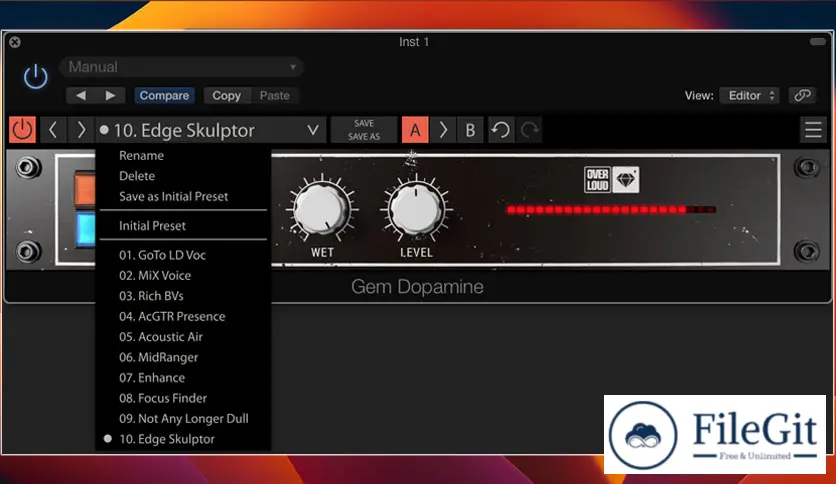Click the red LED level meter
The width and height of the screenshot is (836, 484).
pyautogui.click(x=611, y=209)
